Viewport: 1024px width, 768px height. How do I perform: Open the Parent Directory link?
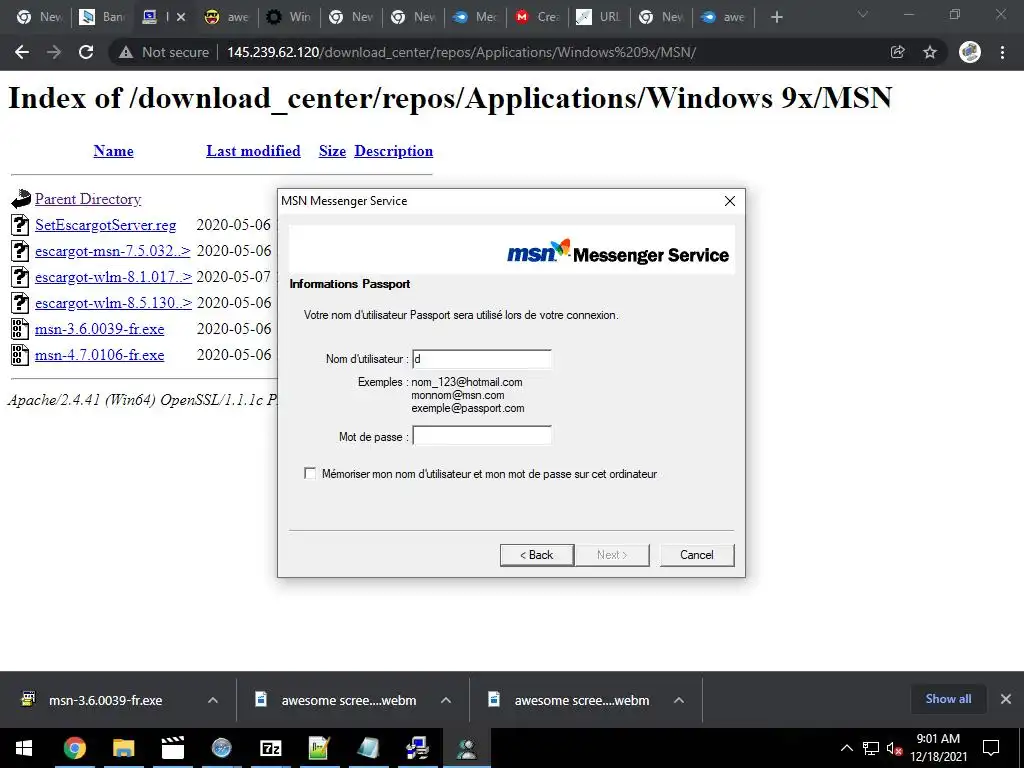pyautogui.click(x=88, y=199)
